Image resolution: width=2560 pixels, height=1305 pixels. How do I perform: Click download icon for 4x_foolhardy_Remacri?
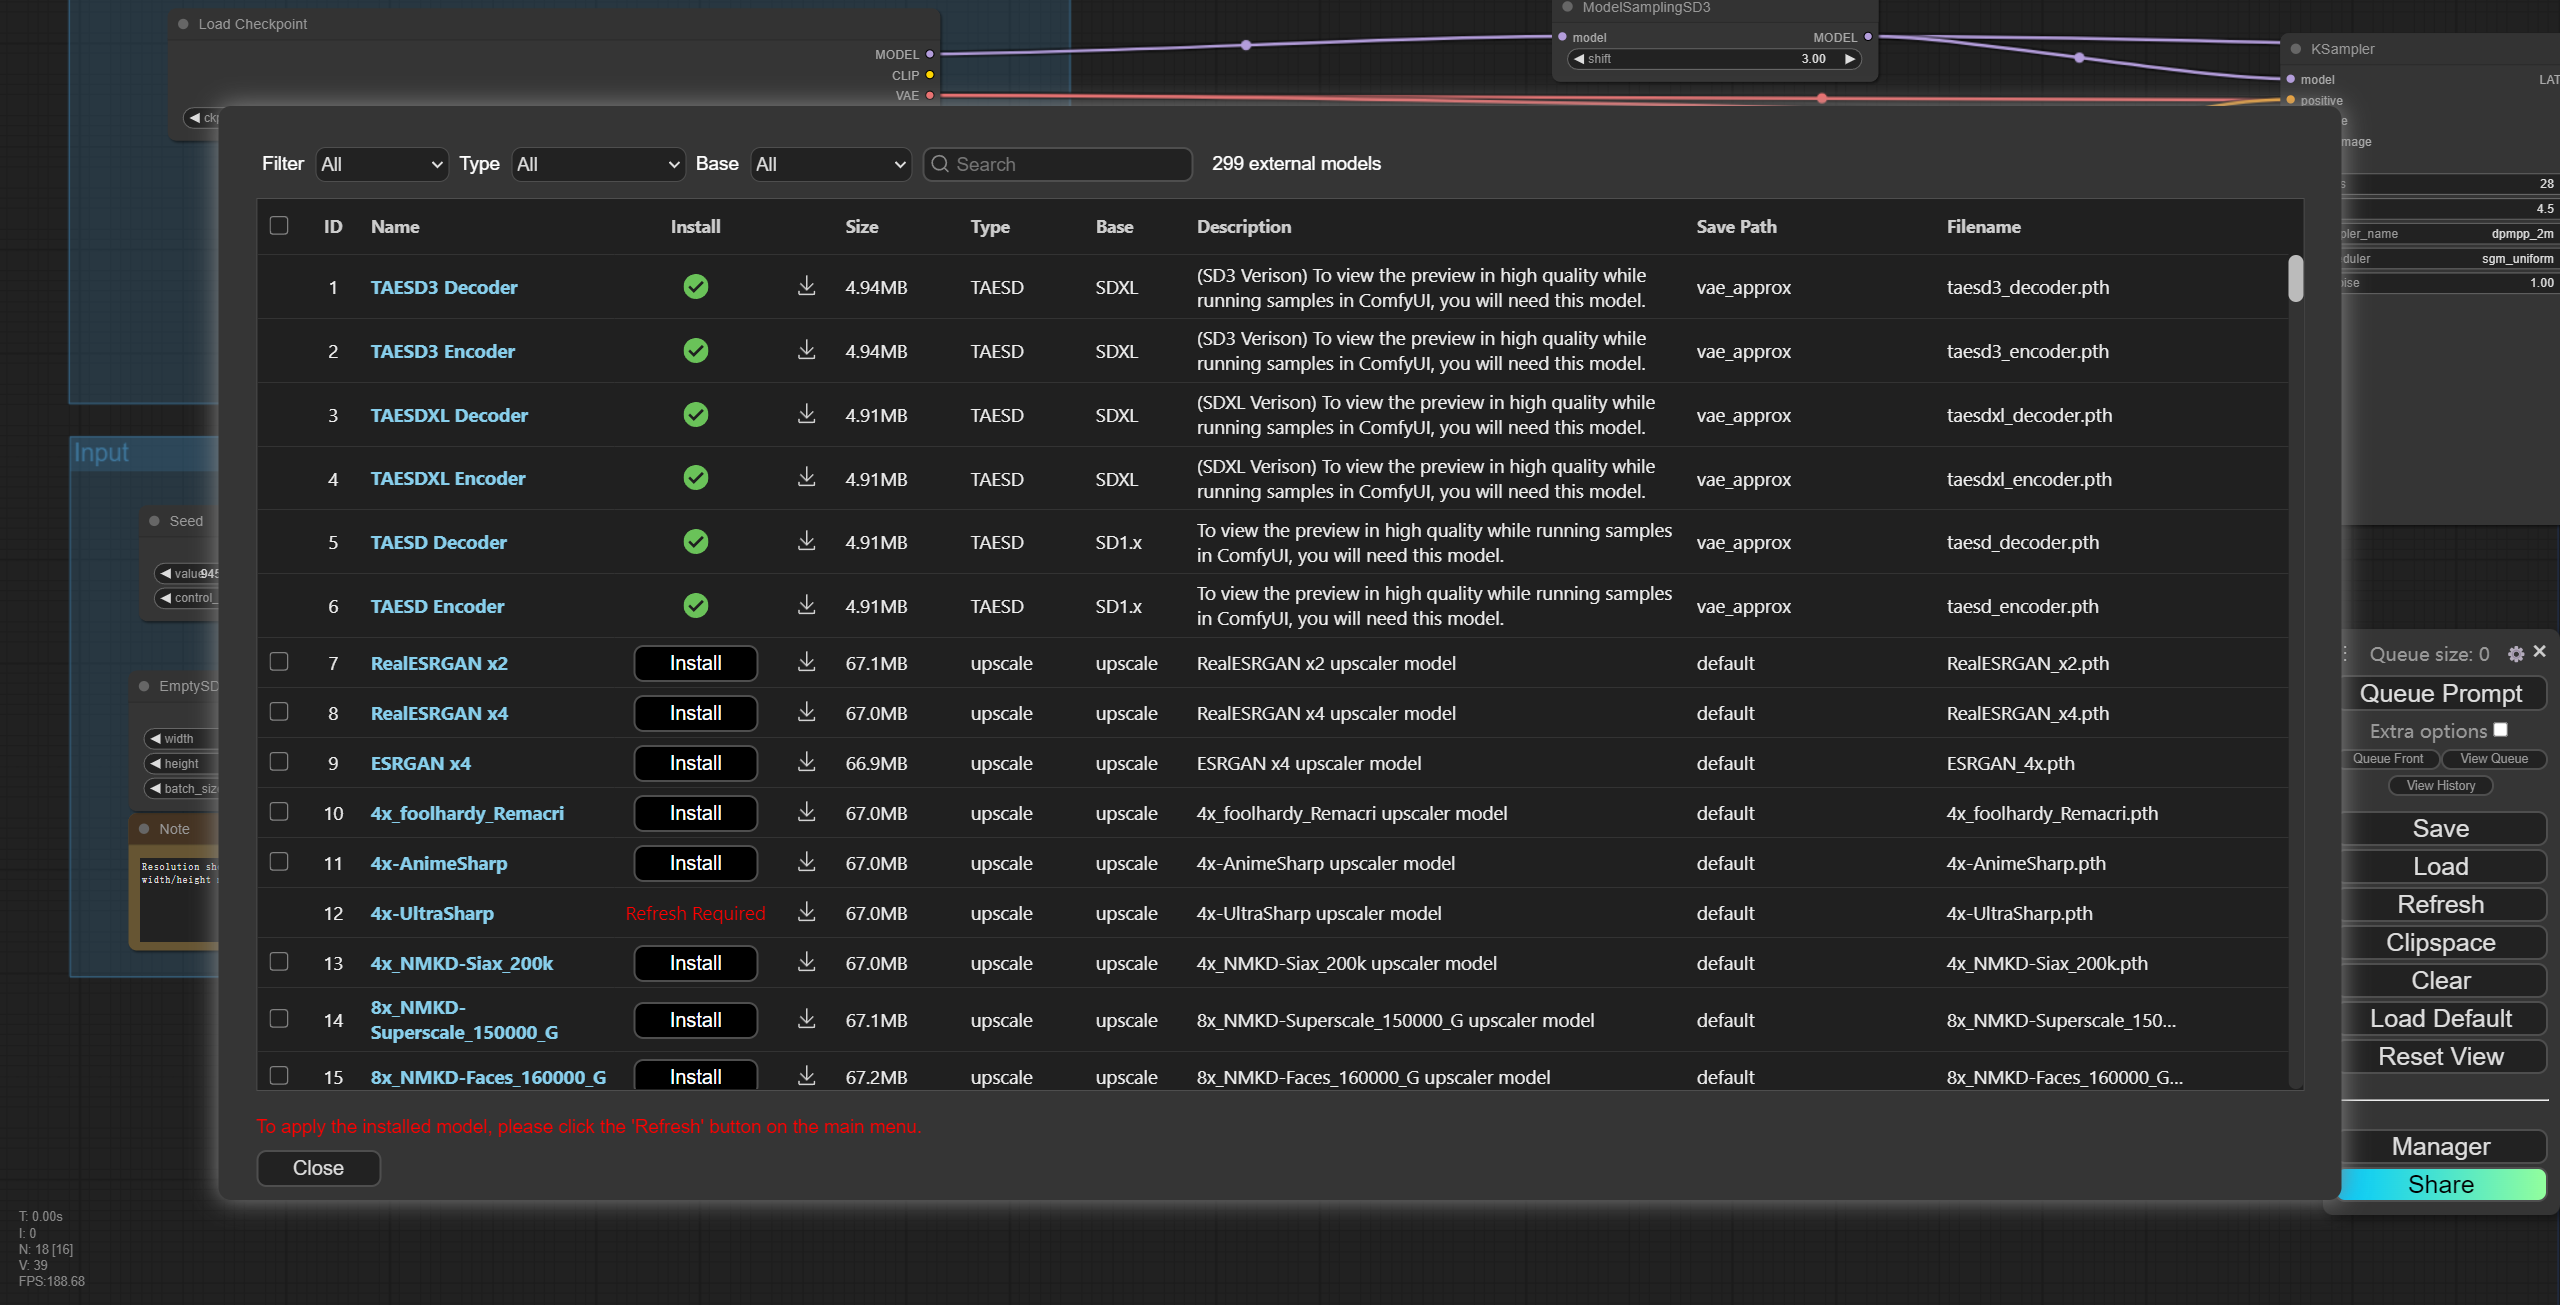806,813
